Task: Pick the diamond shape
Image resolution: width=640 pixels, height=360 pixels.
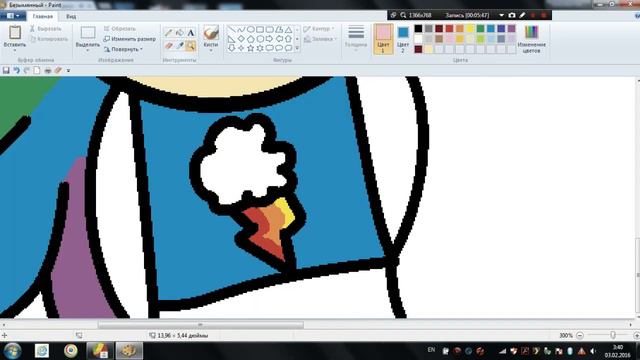Action: 241,39
